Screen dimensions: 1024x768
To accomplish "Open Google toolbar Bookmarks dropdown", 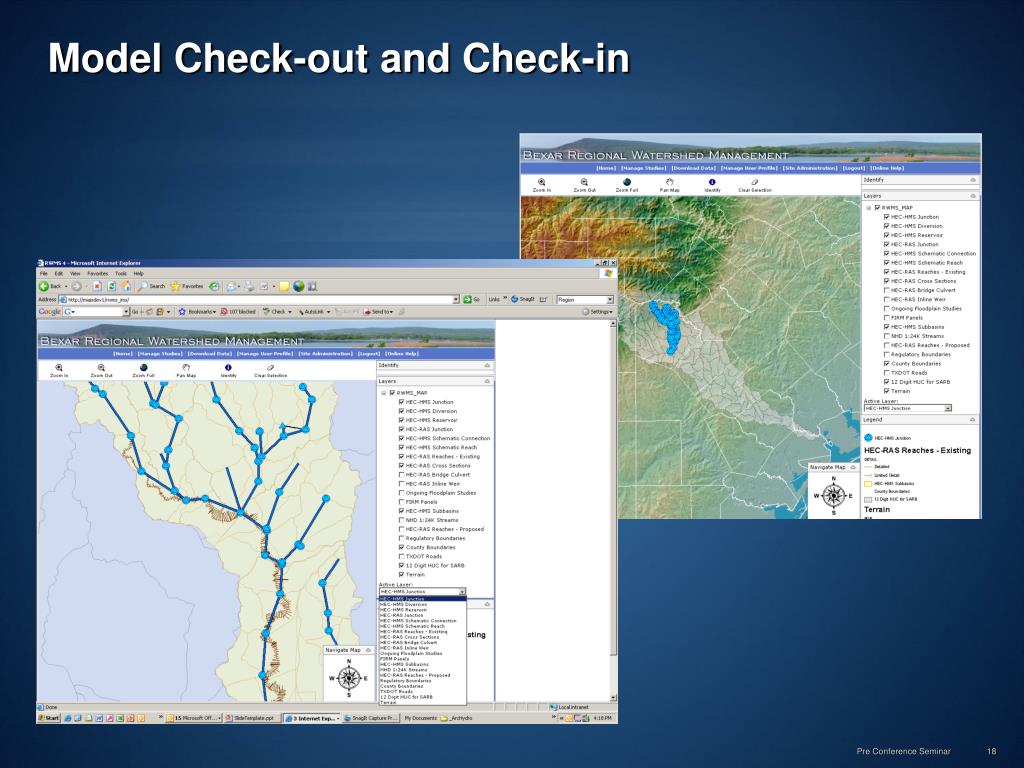I will point(197,312).
